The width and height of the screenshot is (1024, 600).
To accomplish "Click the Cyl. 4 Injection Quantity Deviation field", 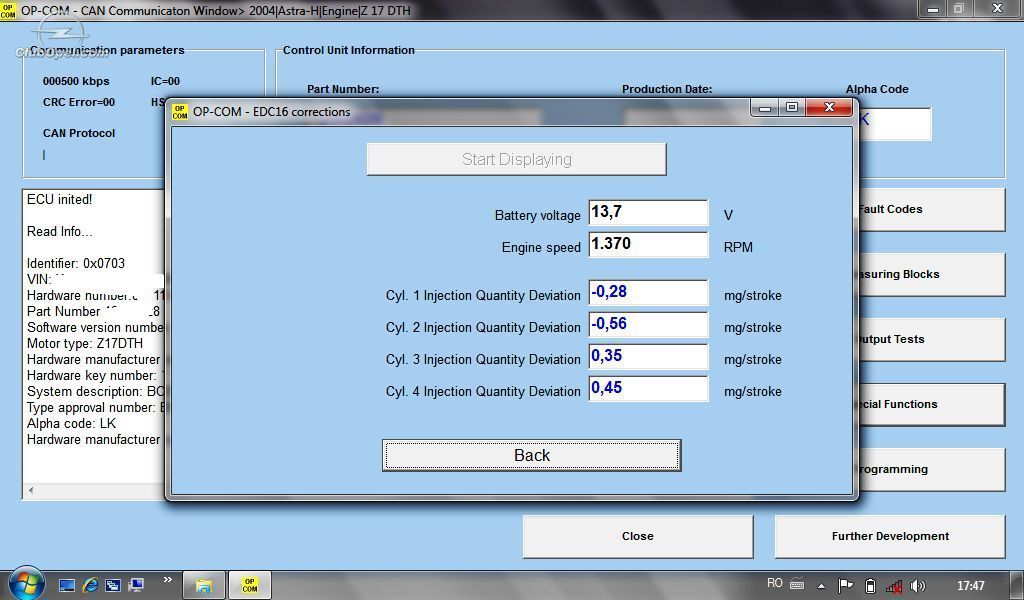I will click(648, 388).
